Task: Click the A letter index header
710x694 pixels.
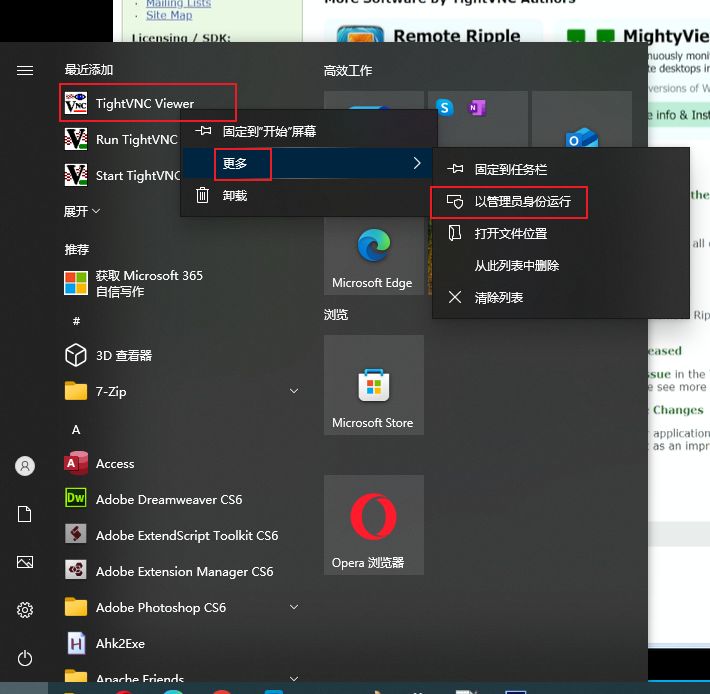Action: [x=76, y=429]
